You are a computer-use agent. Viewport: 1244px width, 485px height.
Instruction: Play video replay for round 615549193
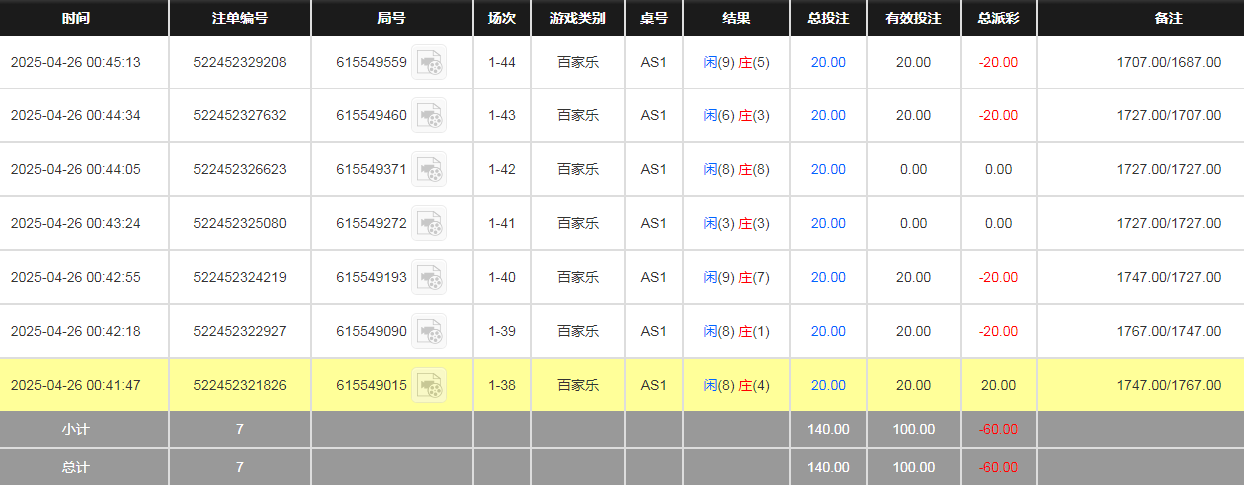429,277
